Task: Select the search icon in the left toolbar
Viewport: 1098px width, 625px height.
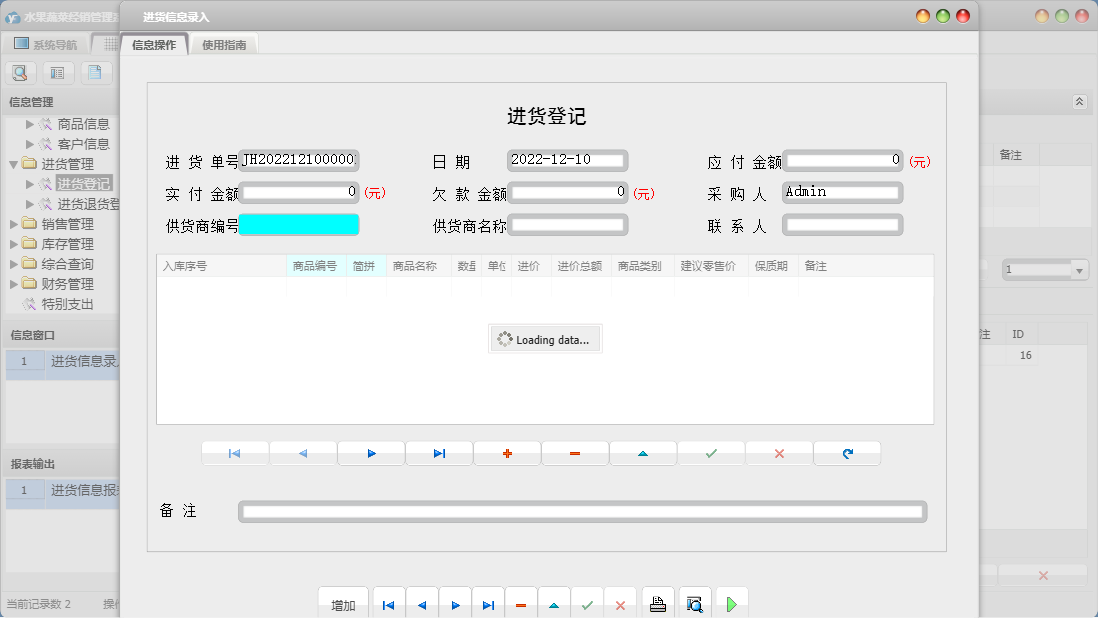Action: [x=20, y=72]
